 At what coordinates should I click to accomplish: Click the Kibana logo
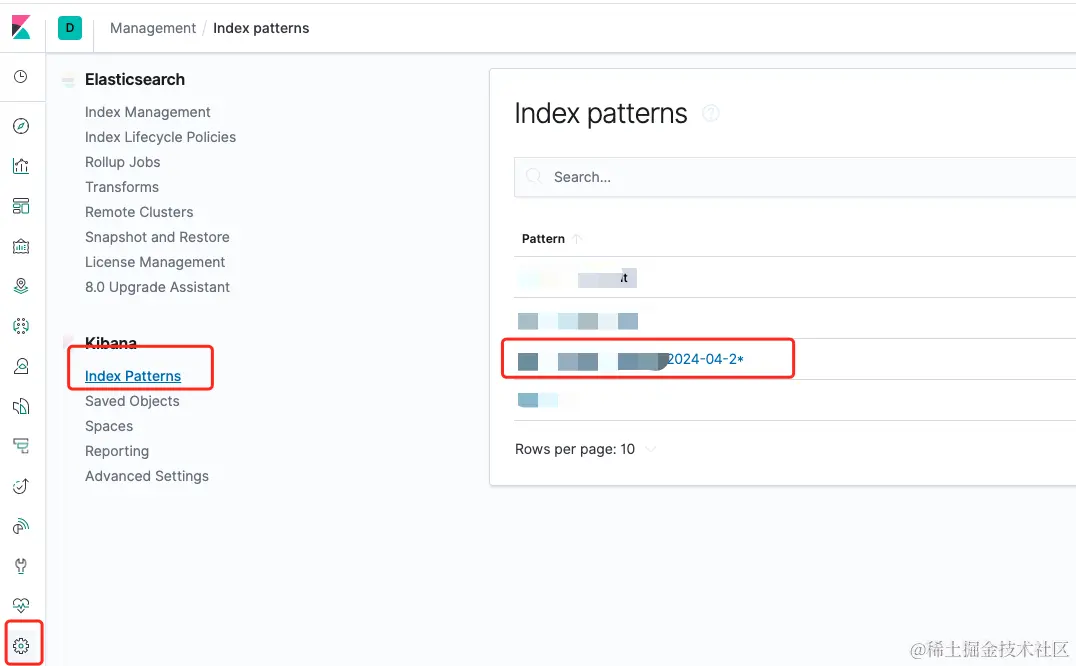pyautogui.click(x=21, y=28)
